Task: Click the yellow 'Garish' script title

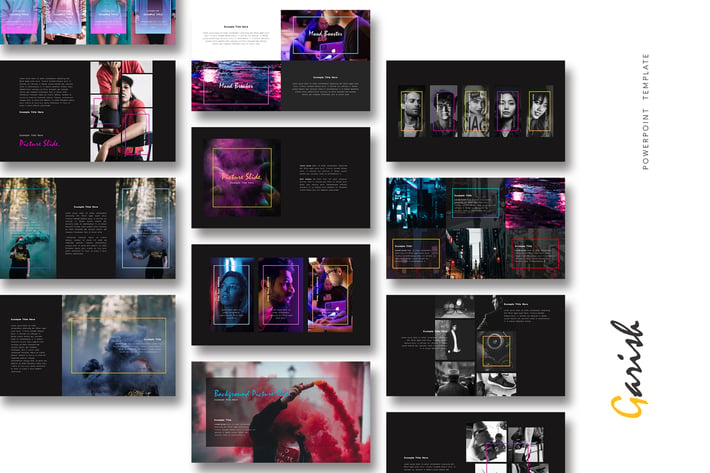Action: (x=627, y=368)
